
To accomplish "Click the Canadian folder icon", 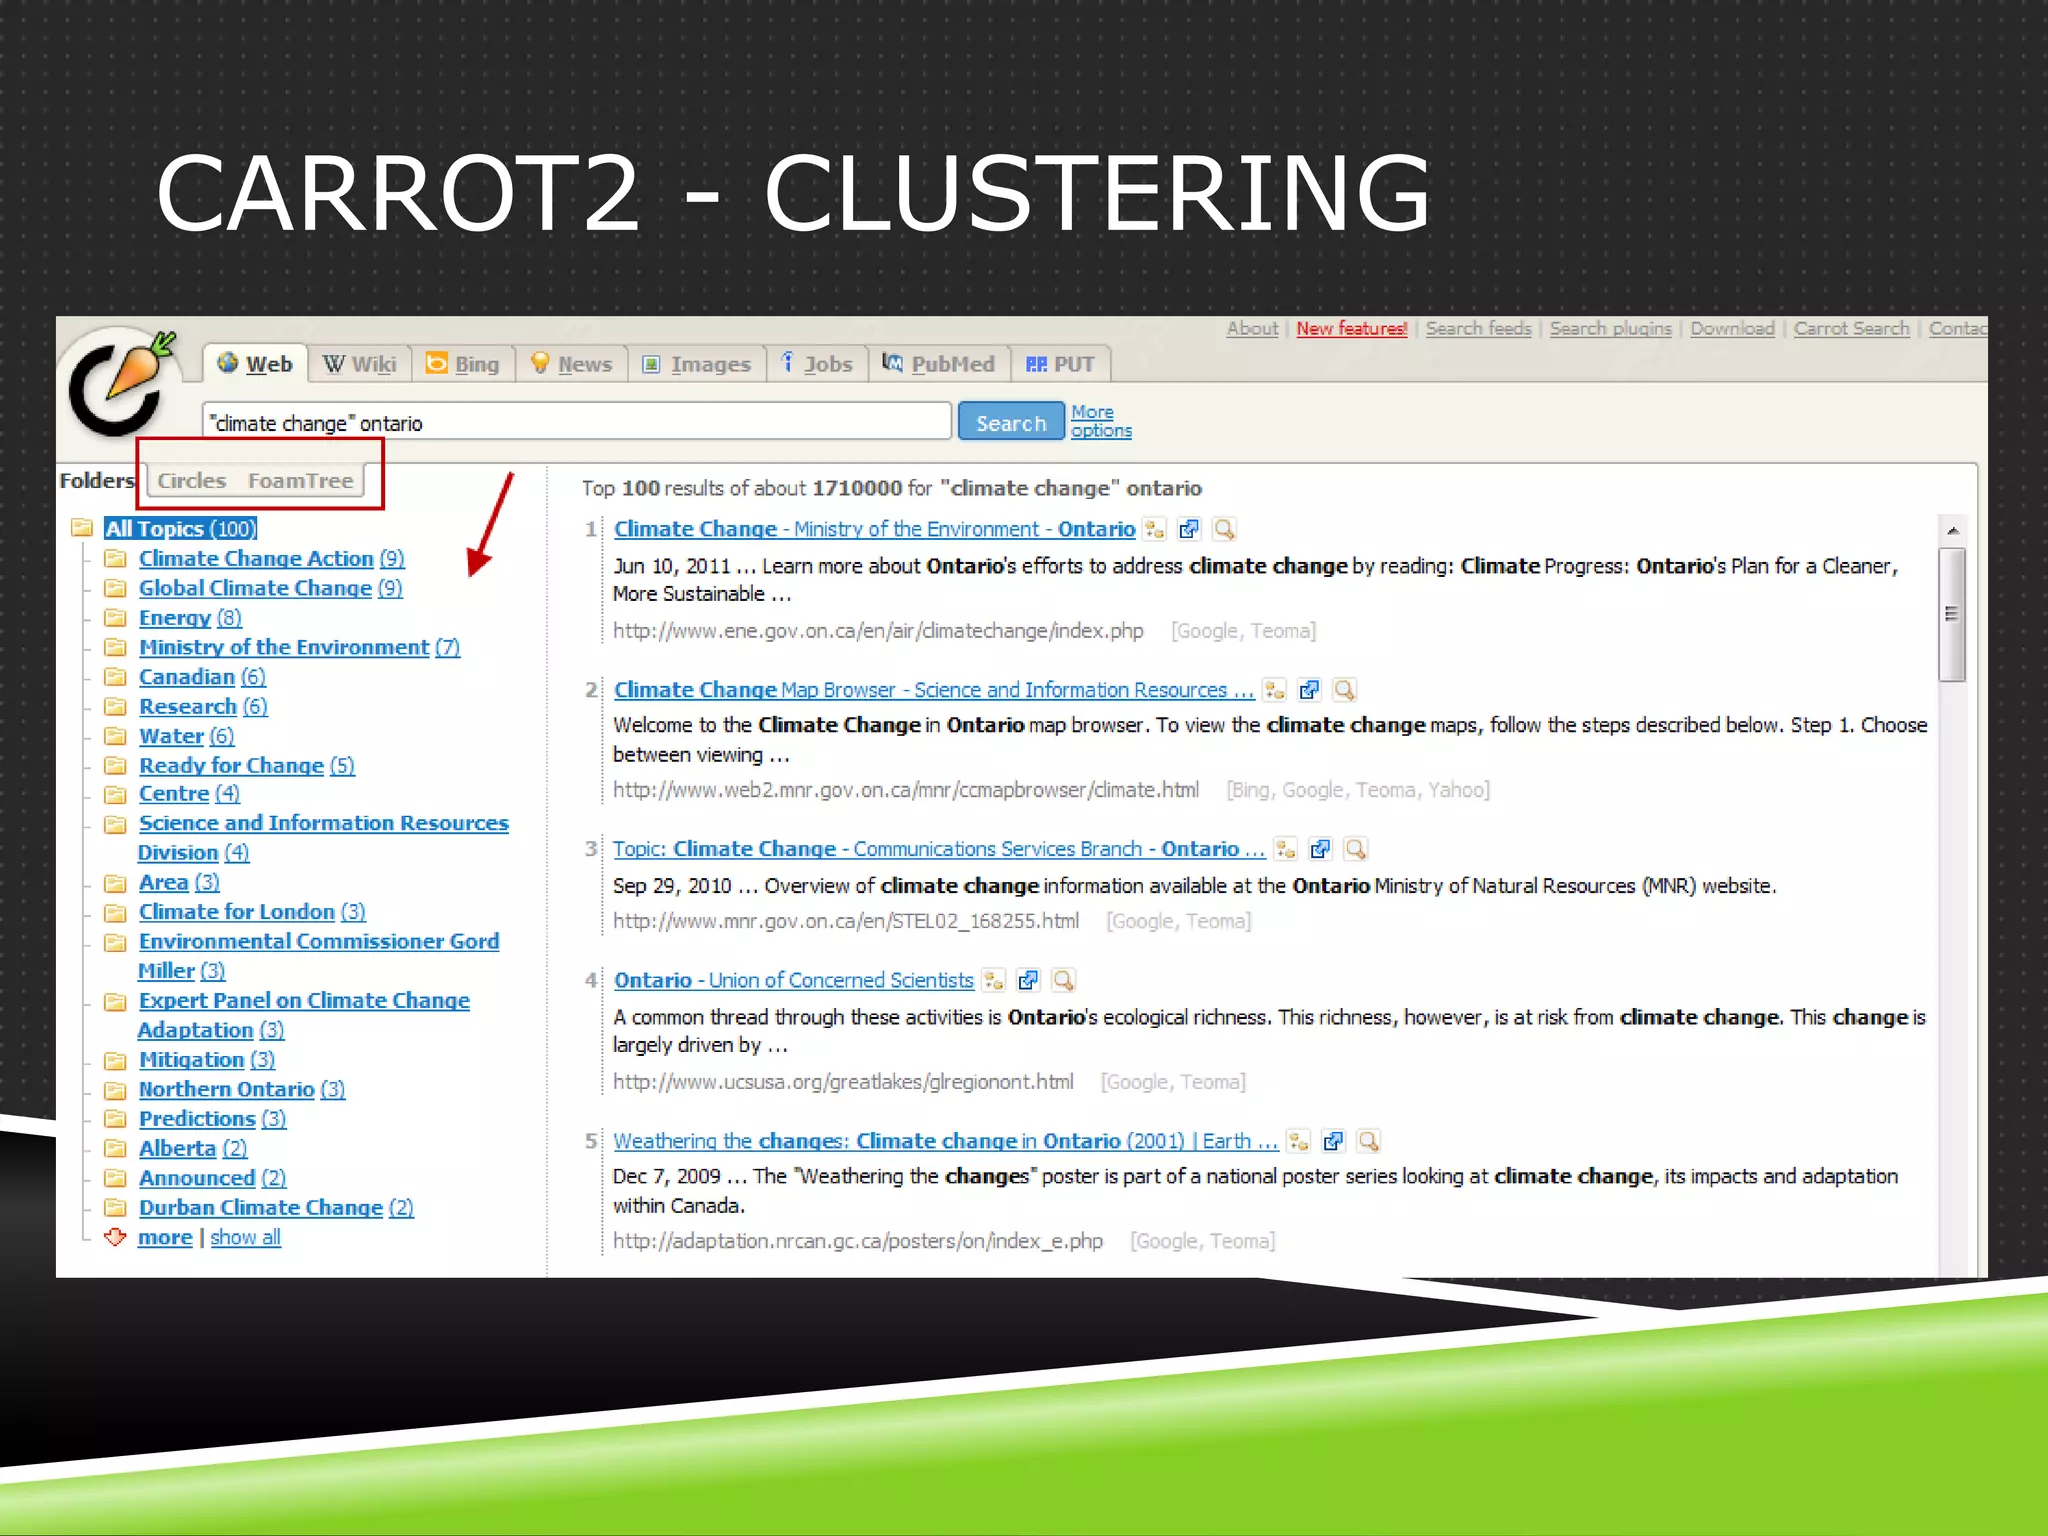I will pyautogui.click(x=116, y=677).
